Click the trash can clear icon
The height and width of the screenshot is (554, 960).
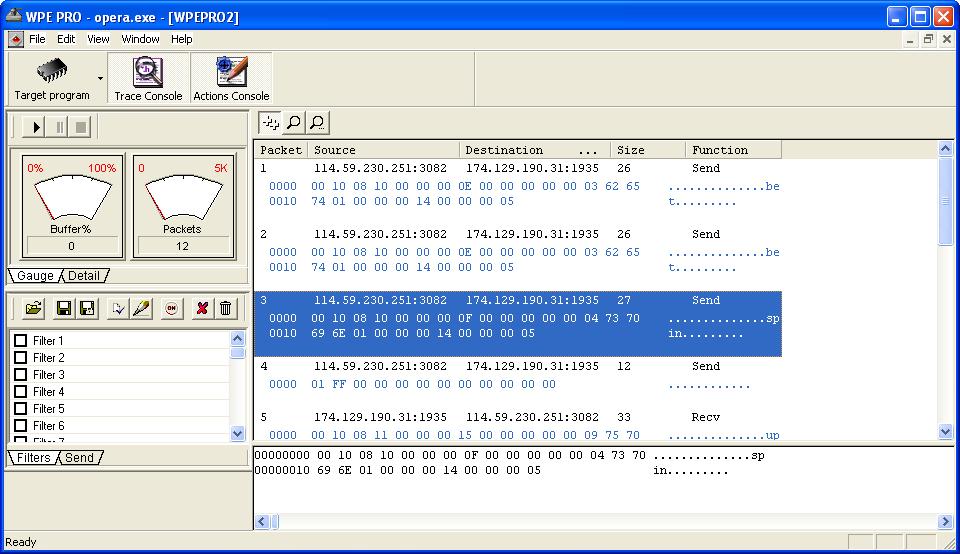pyautogui.click(x=225, y=308)
